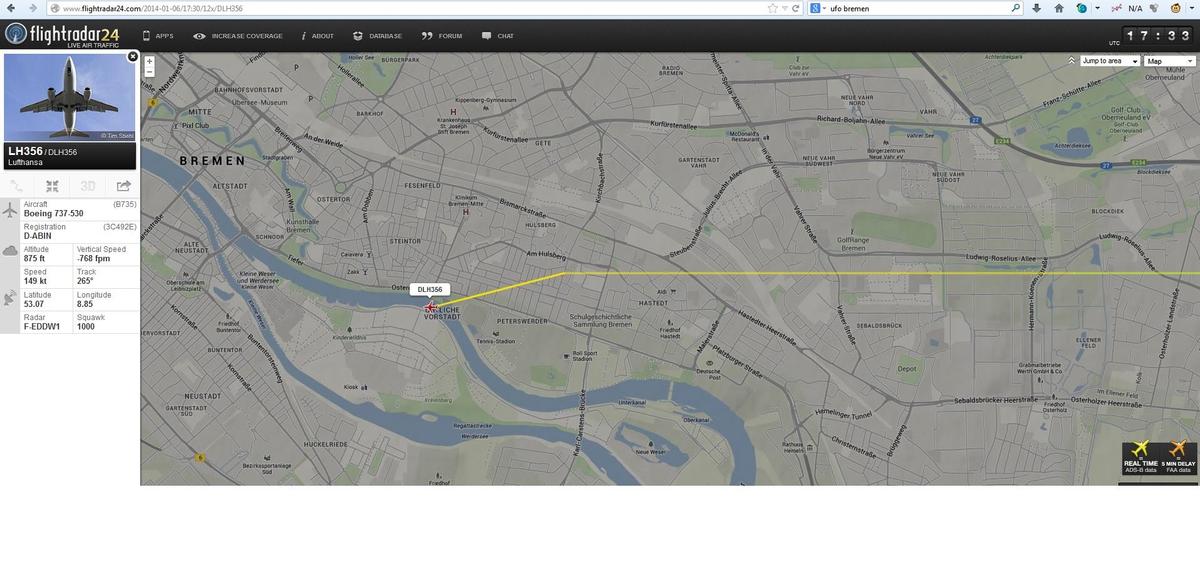
Task: Click the cloud icon beside Altitude
Action: [10, 250]
